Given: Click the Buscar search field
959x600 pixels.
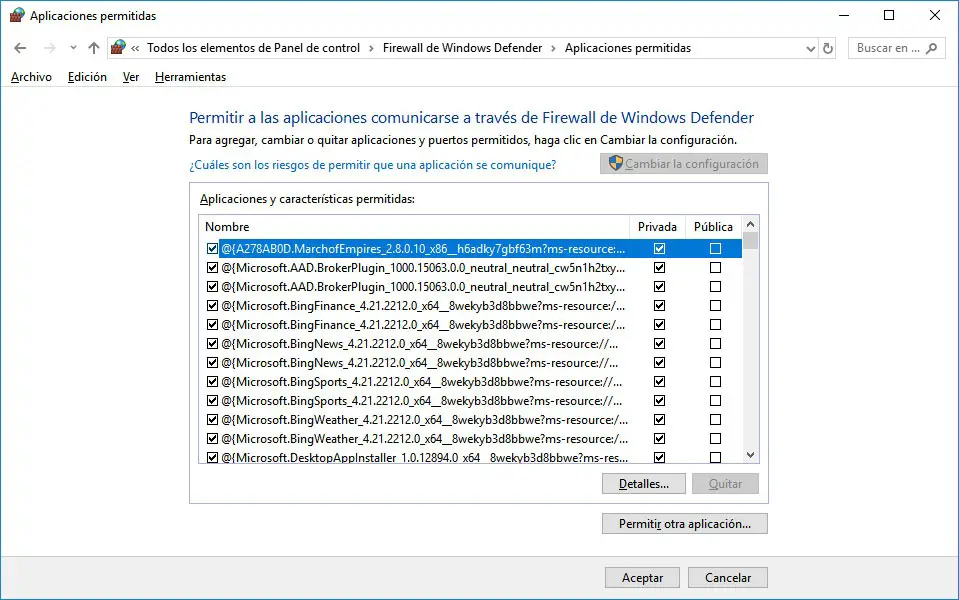Looking at the screenshot, I should click(887, 48).
